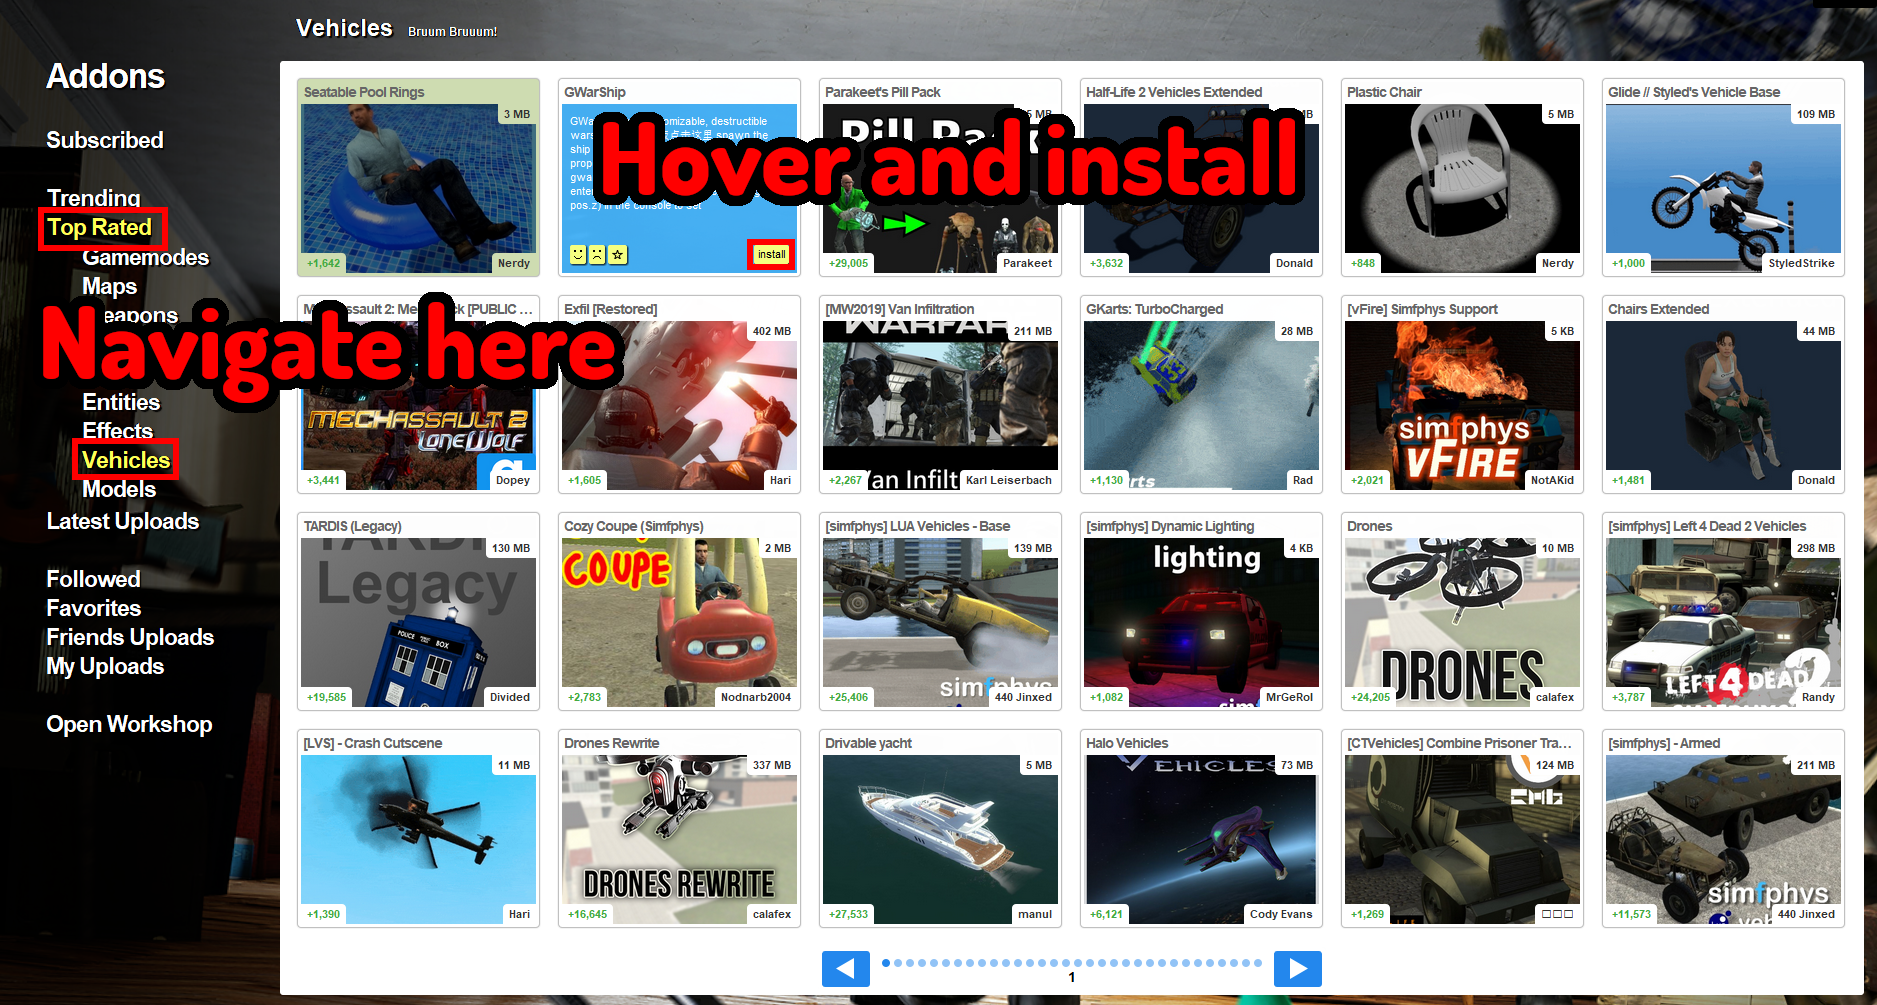Rate GWarShip with the sad face icon
This screenshot has height=1005, width=1877.
(597, 255)
